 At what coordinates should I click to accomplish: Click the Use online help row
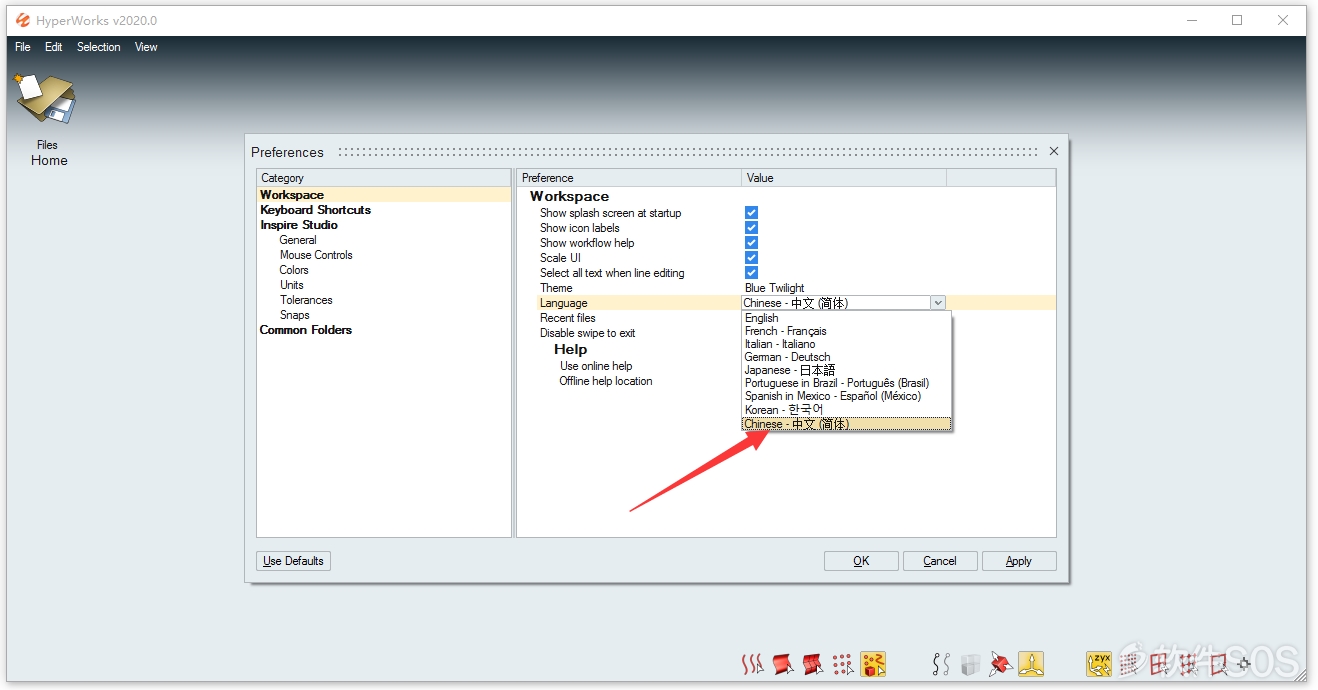point(596,366)
